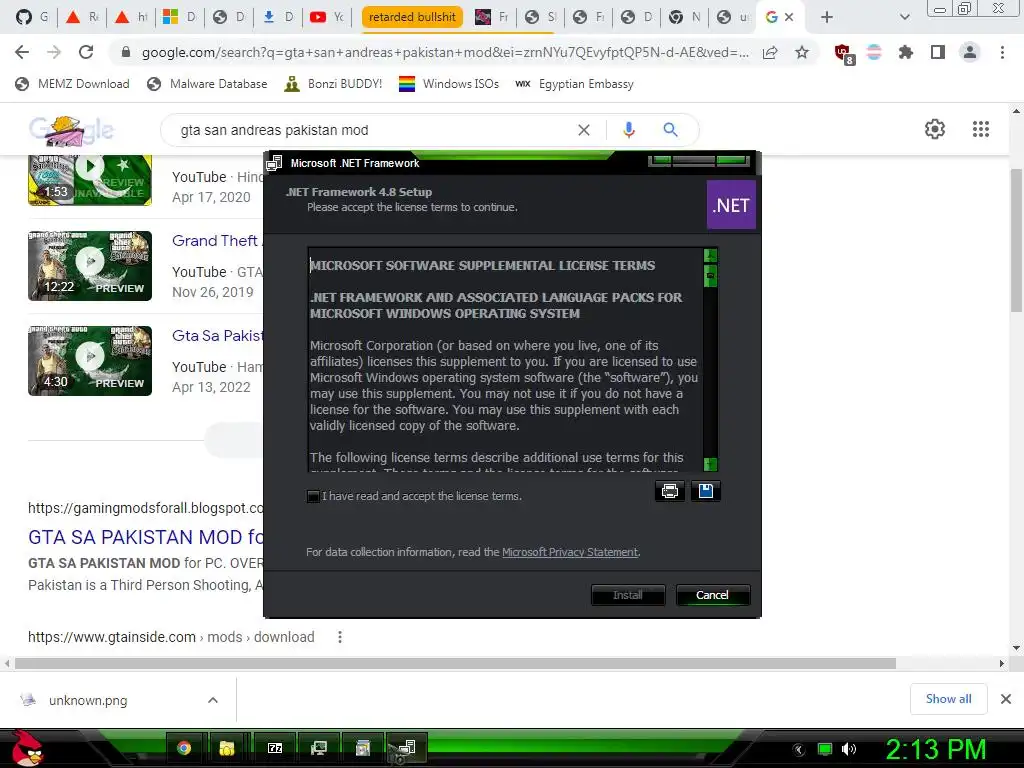
Task: Bookmark this page with star icon
Action: (x=802, y=52)
